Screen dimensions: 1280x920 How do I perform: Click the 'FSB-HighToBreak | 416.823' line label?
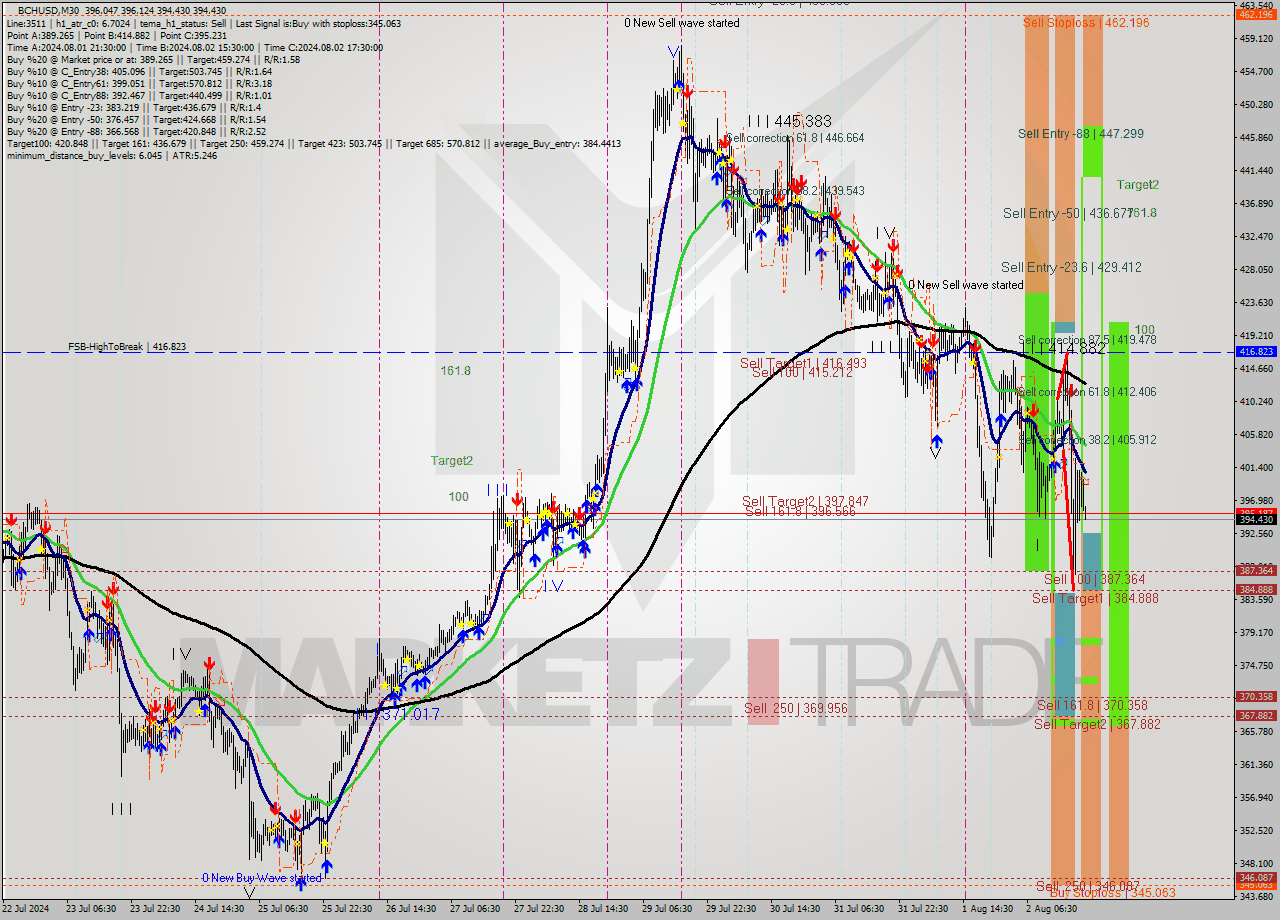coord(127,346)
